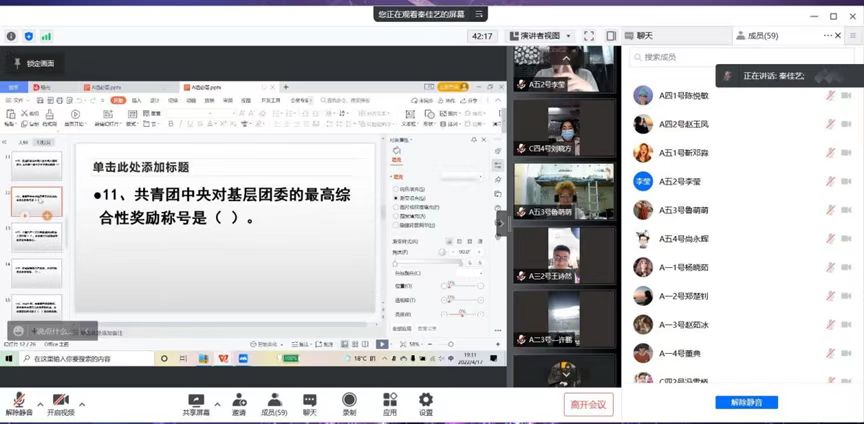The width and height of the screenshot is (864, 424).
Task: Toggle microphone for A五1号靳郑淼
Action: 830,153
